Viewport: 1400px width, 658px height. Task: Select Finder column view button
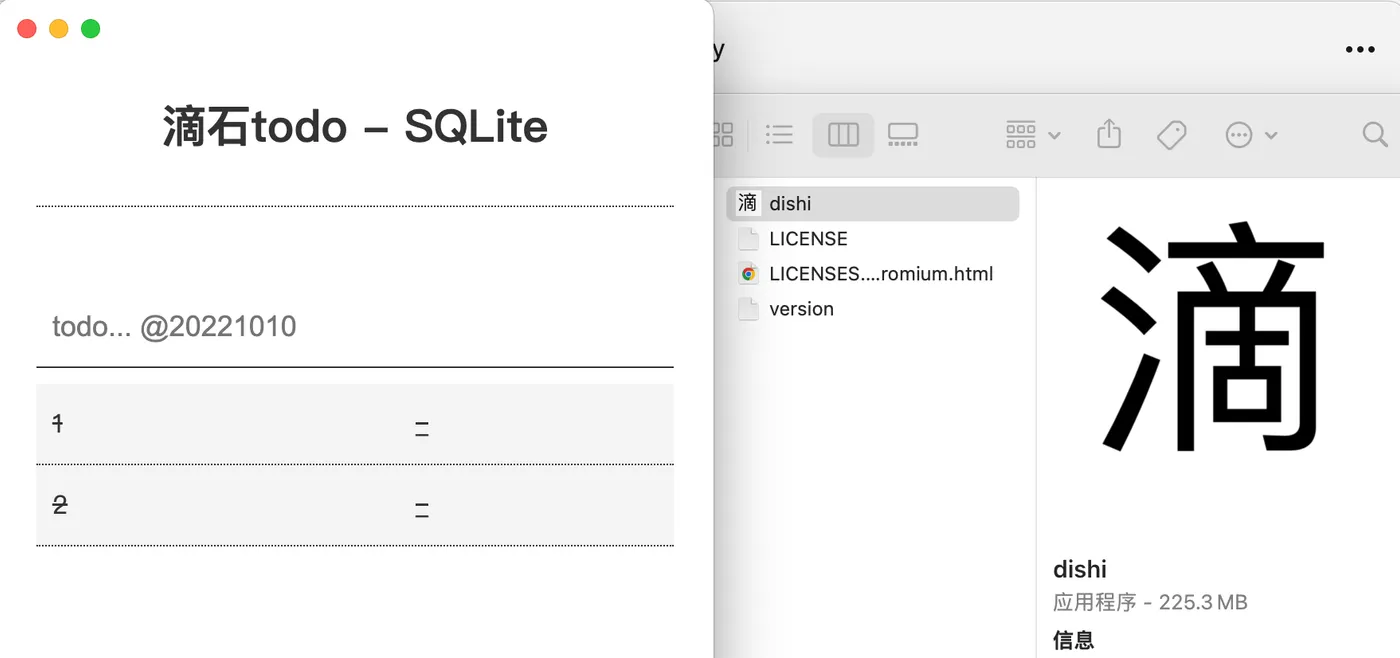tap(843, 135)
